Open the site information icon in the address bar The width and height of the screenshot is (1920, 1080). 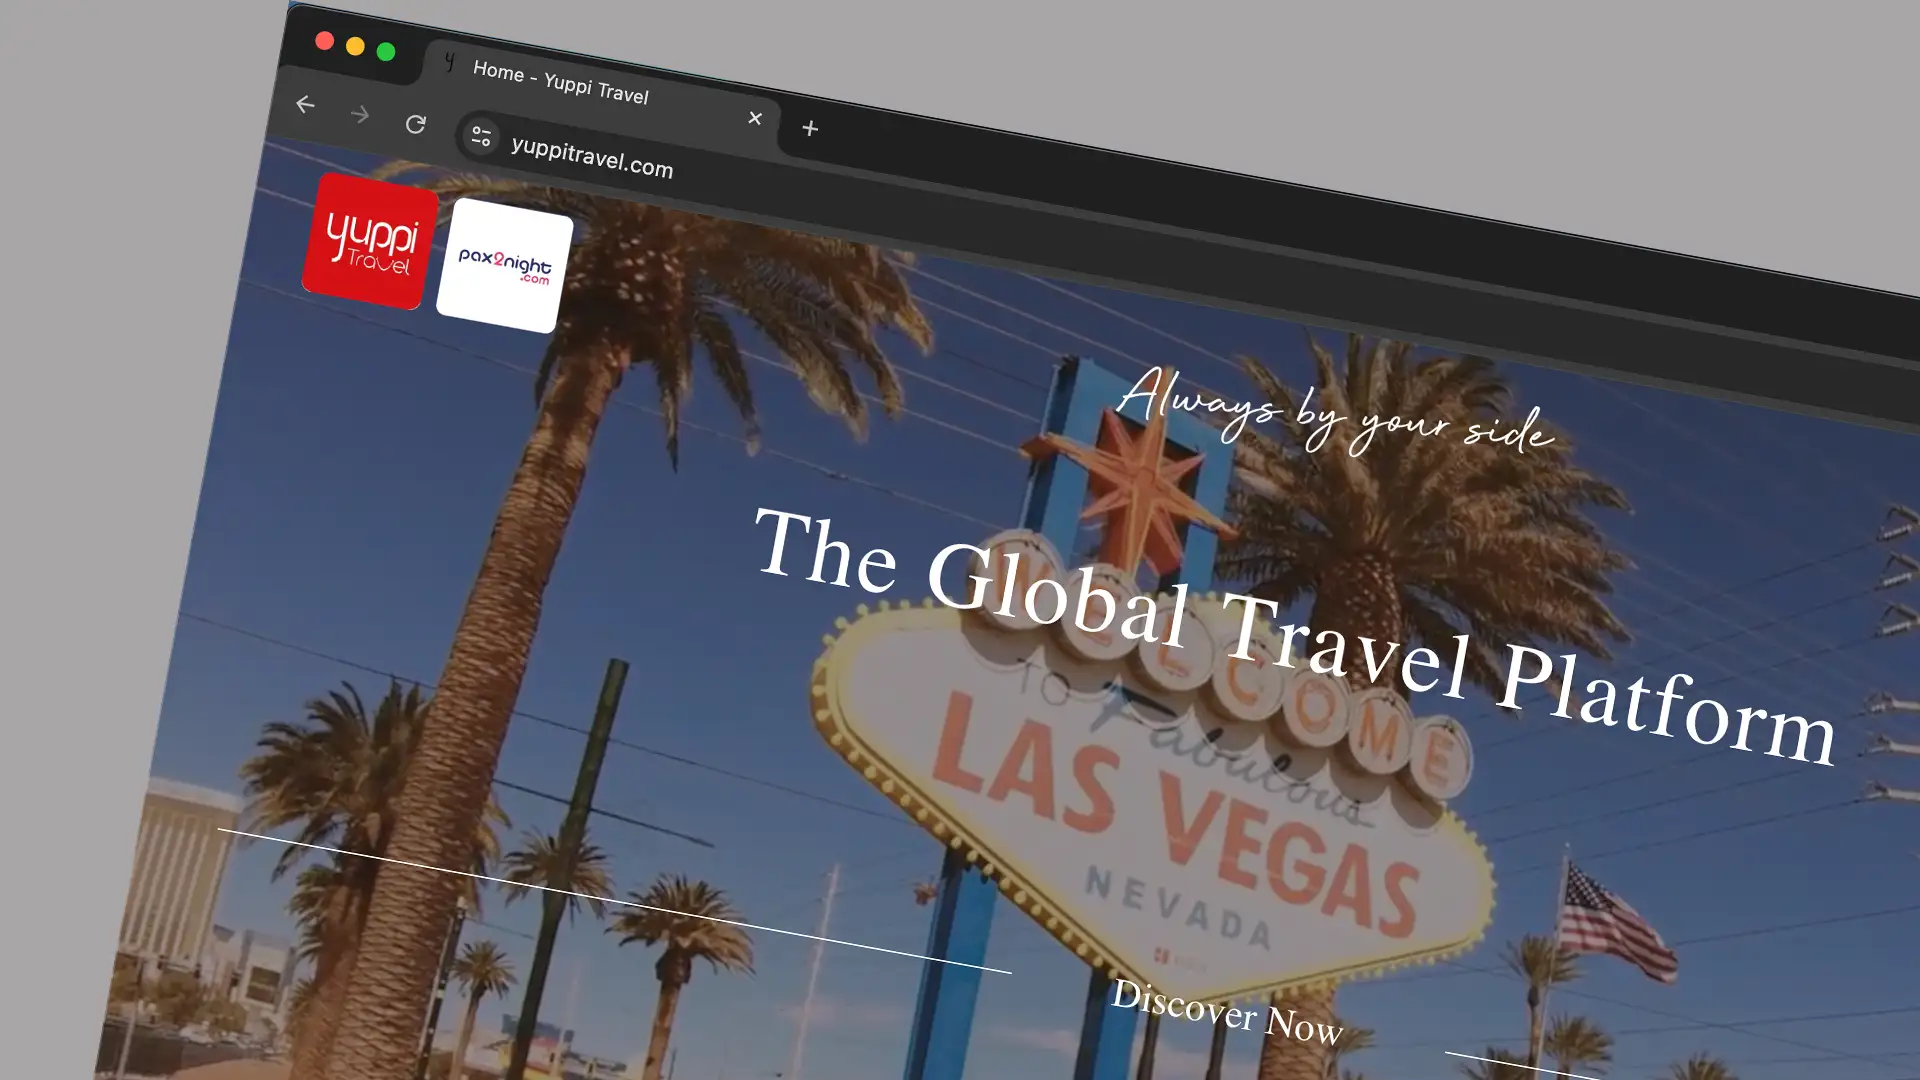[481, 135]
